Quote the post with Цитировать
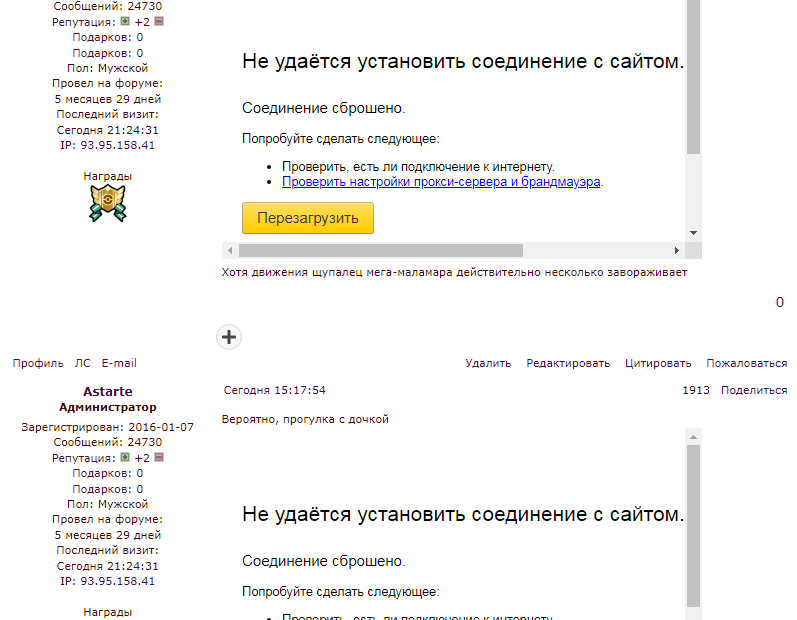 (658, 363)
